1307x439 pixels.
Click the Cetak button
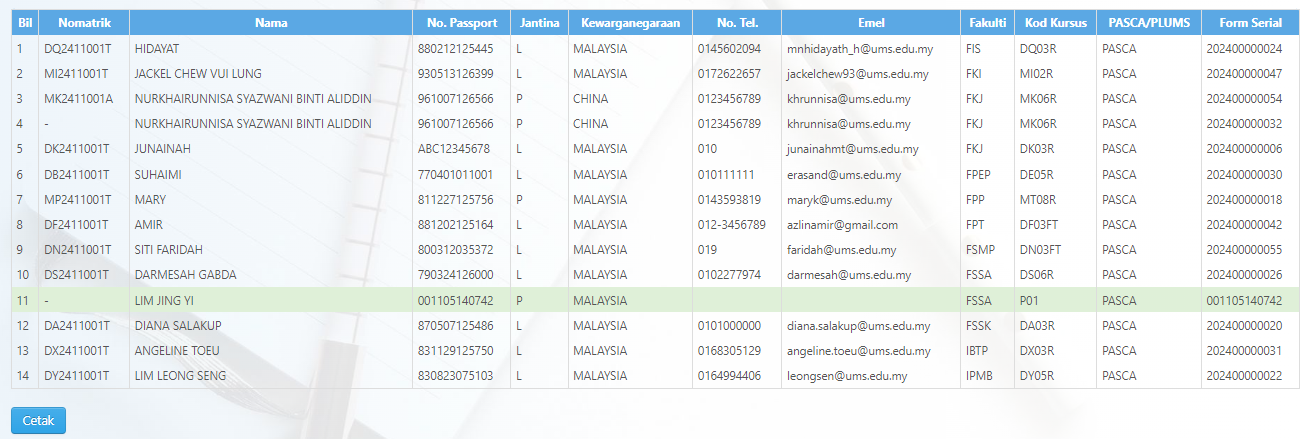[38, 420]
